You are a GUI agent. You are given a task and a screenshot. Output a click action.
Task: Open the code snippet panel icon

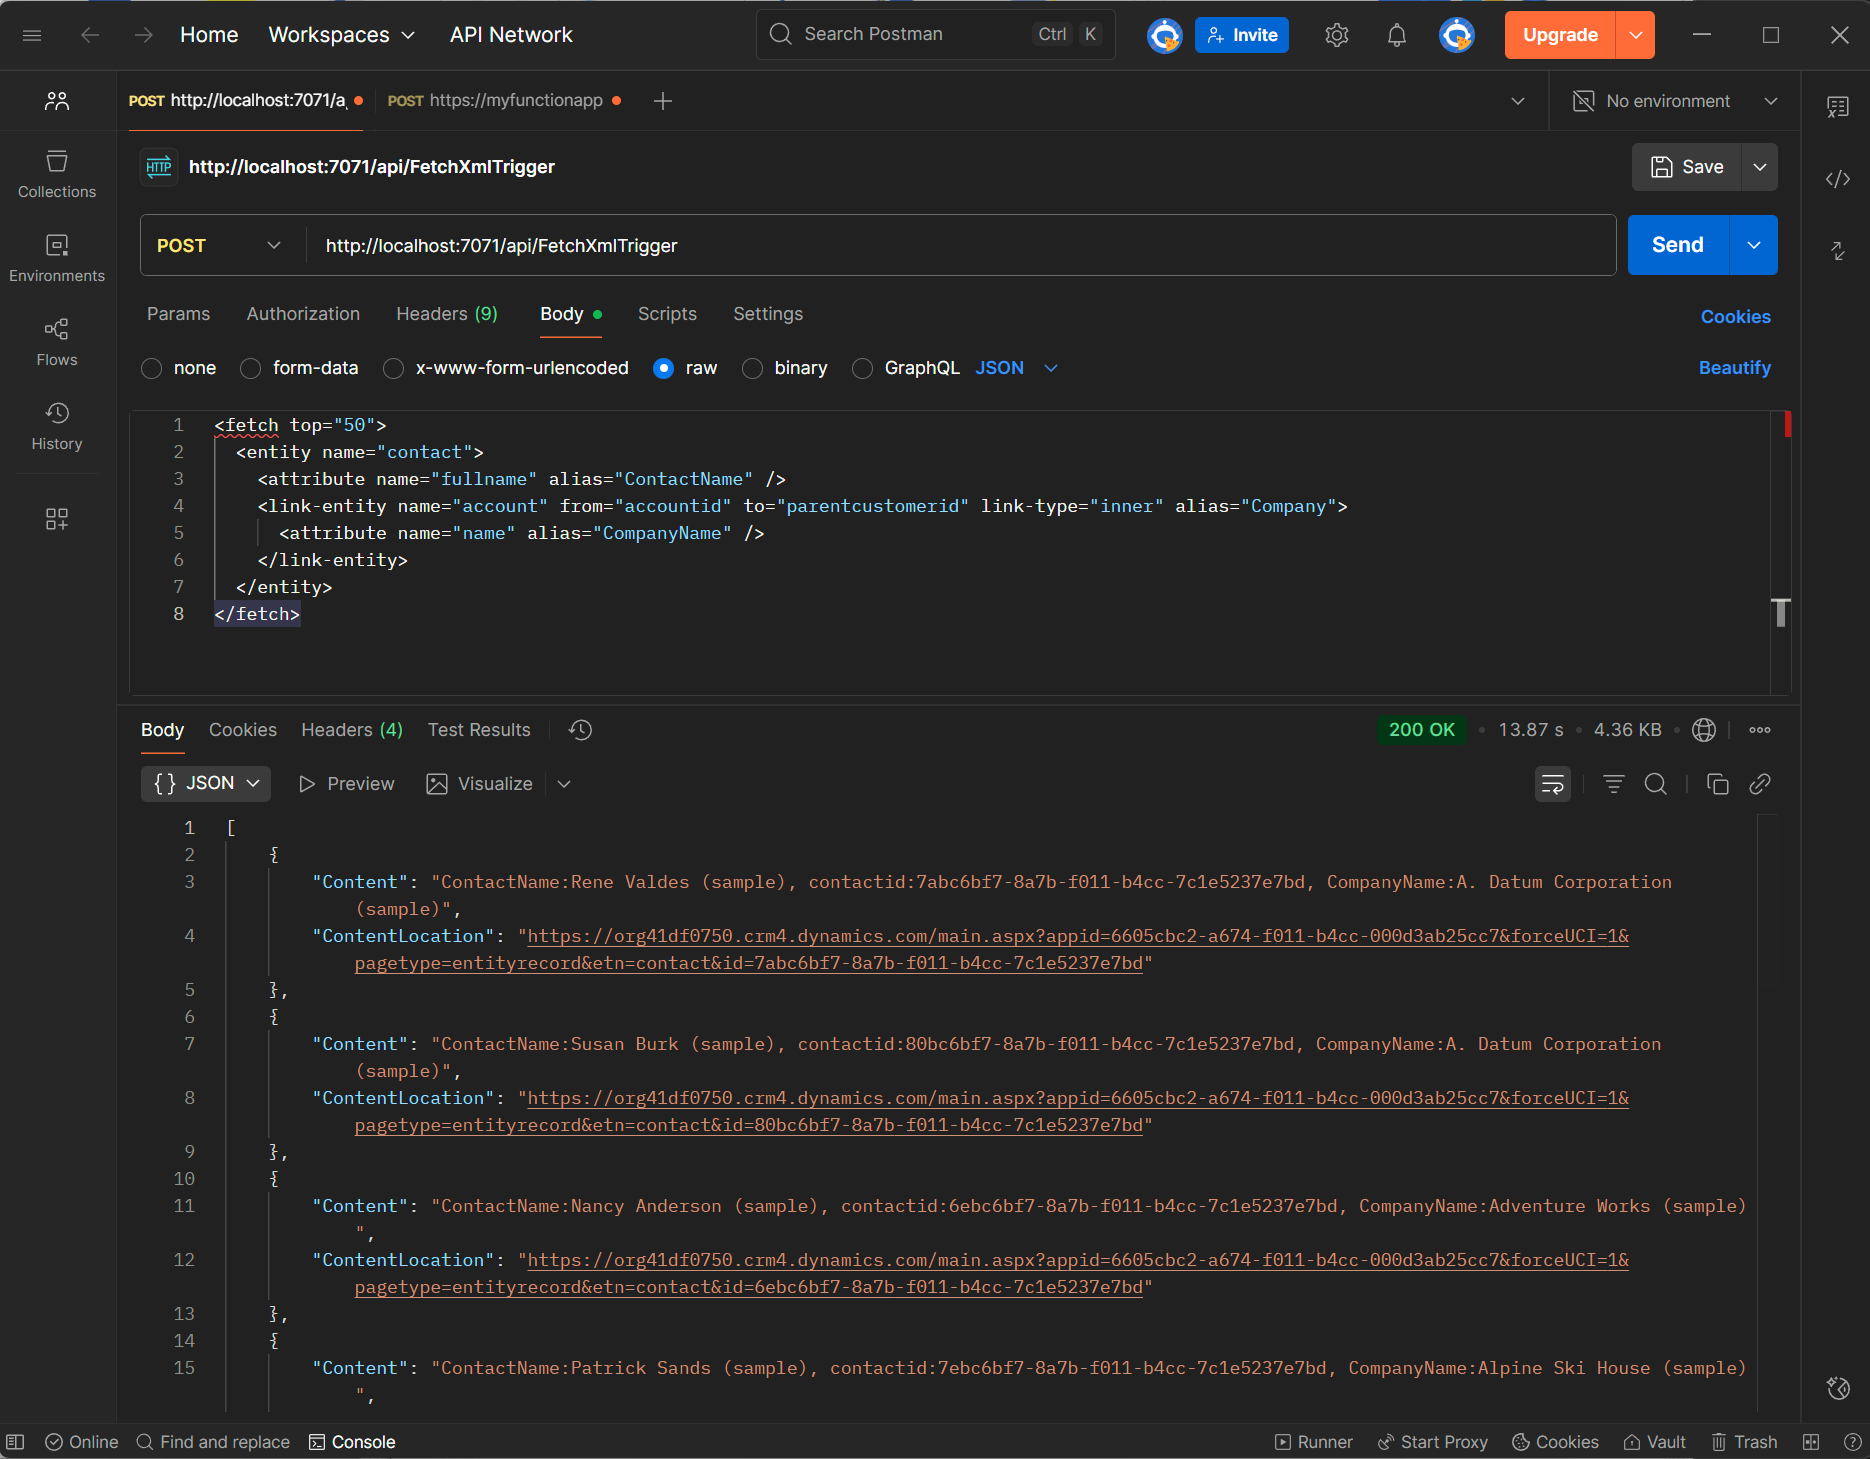pos(1837,179)
